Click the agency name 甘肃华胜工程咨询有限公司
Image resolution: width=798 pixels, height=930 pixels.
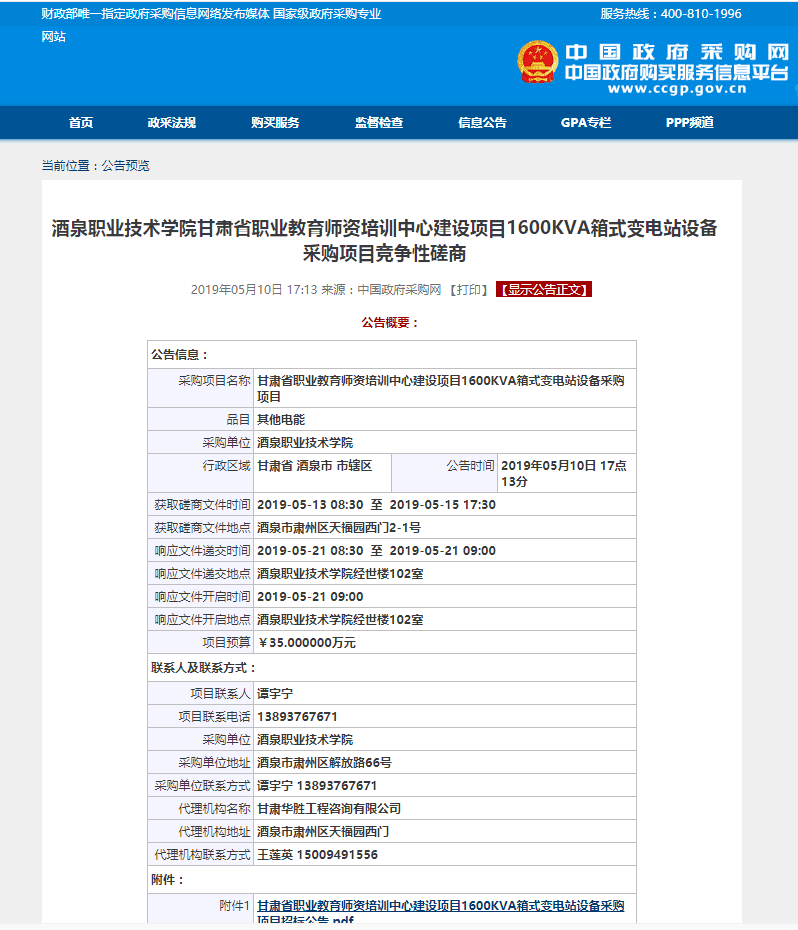pyautogui.click(x=329, y=809)
